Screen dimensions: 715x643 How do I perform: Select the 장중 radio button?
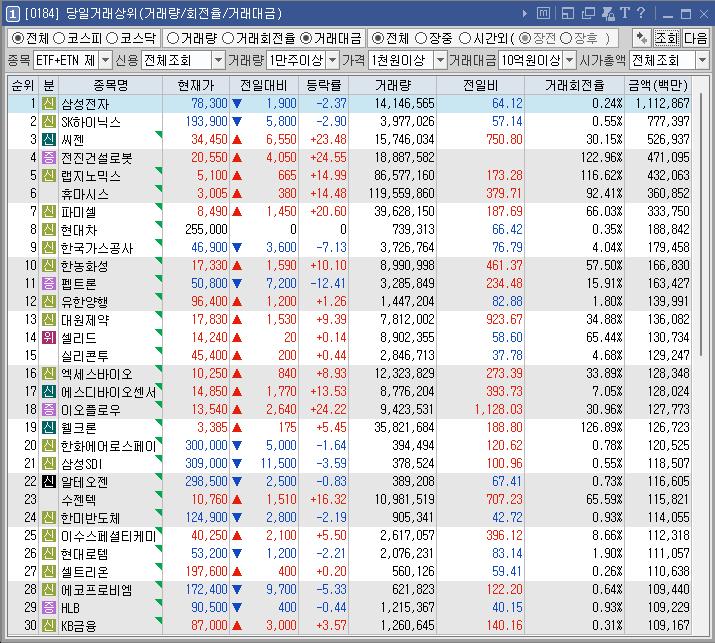pos(421,38)
